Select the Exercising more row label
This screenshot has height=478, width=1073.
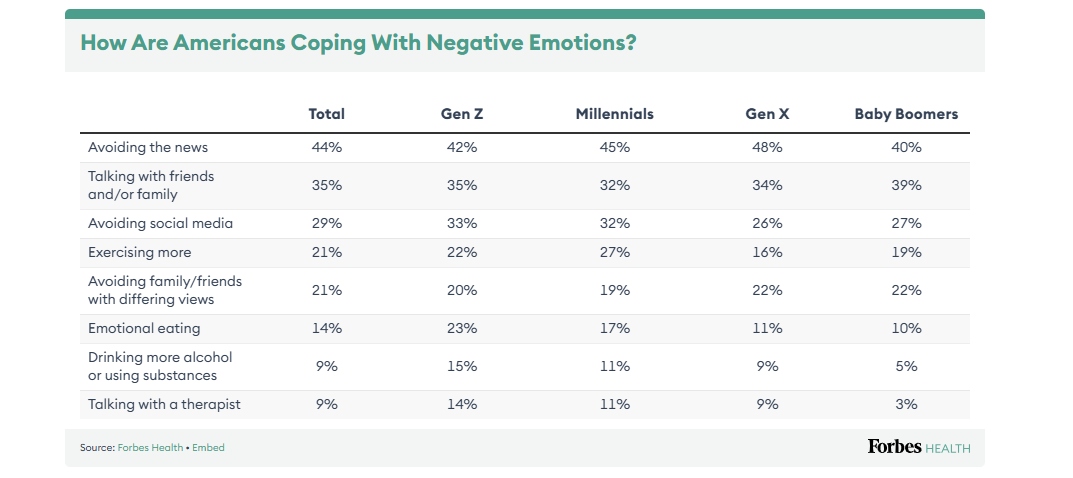point(139,252)
